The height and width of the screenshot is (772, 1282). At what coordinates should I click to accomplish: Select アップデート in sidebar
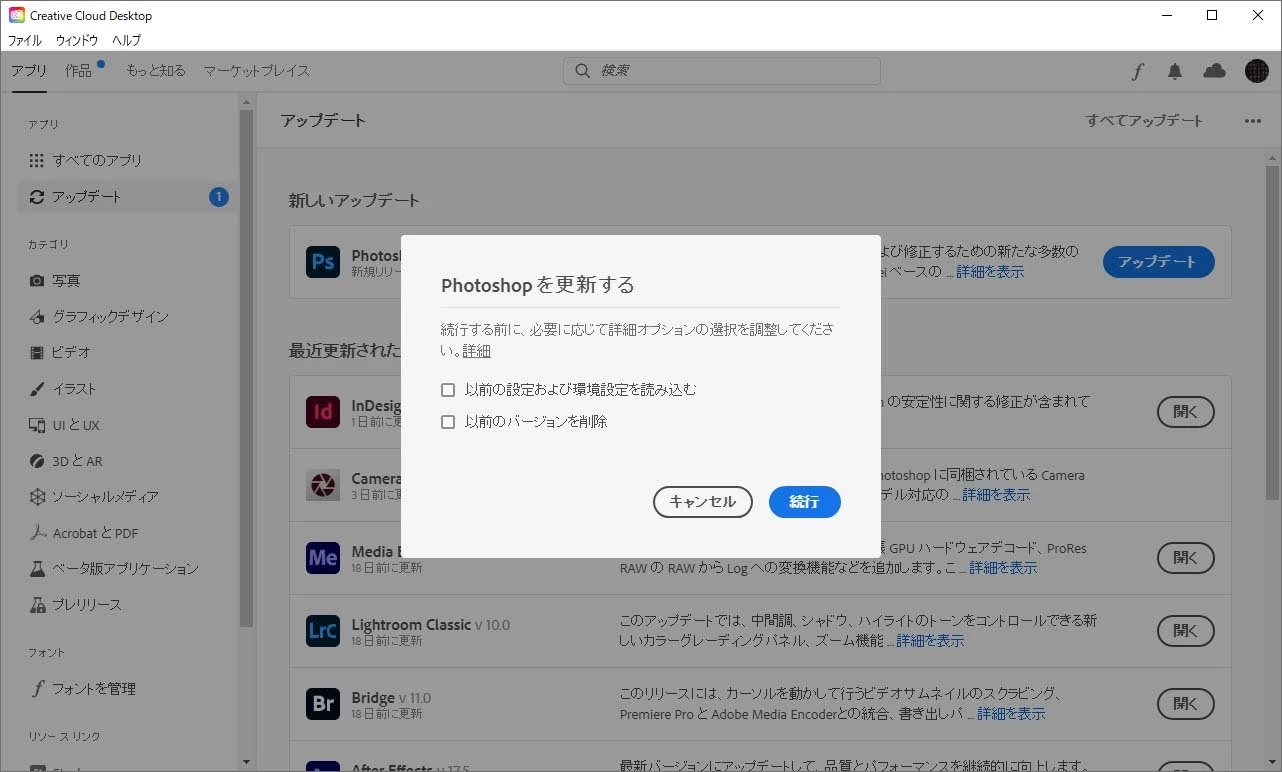(128, 197)
